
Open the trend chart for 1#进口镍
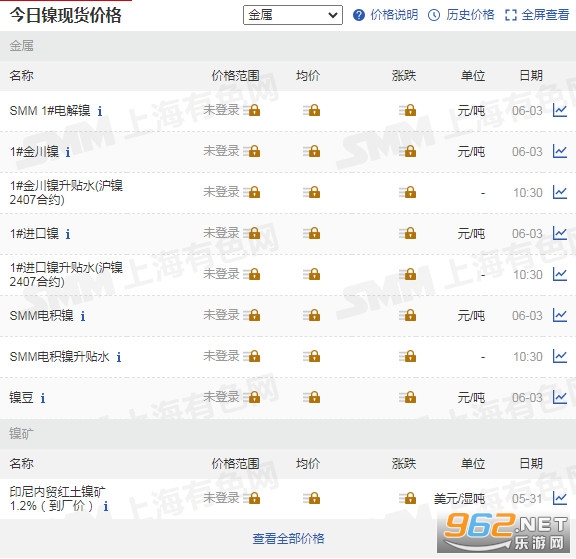[560, 233]
